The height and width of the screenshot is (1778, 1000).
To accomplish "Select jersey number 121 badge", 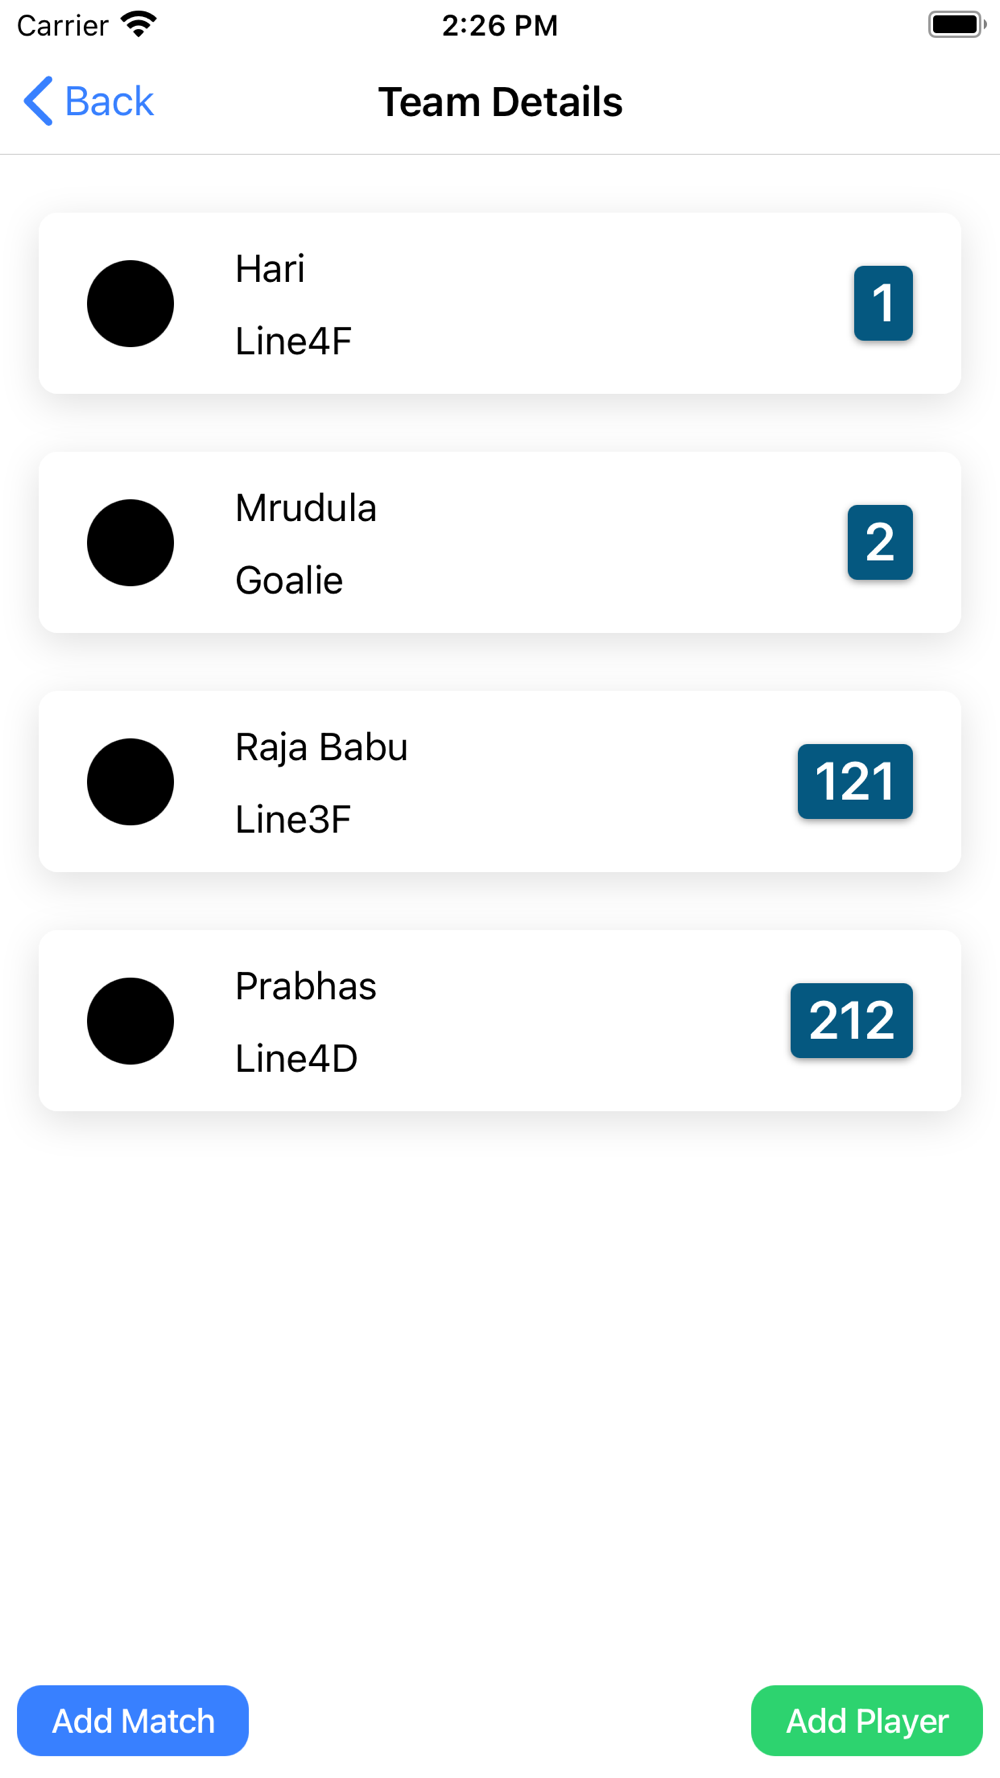I will [x=855, y=781].
